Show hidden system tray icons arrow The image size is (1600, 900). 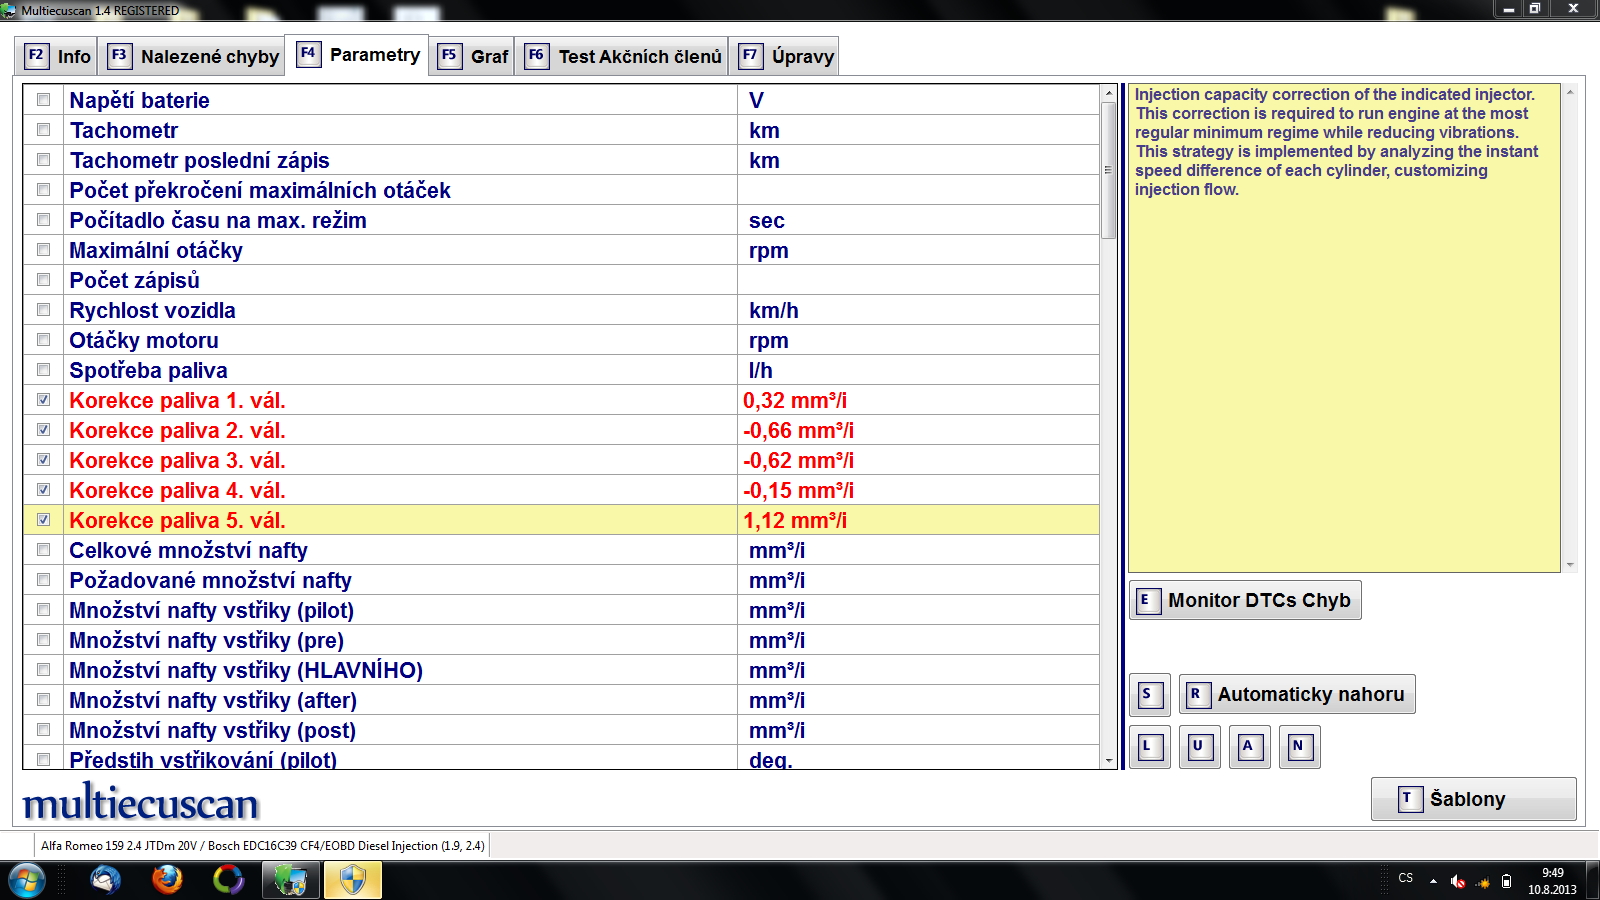pyautogui.click(x=1433, y=881)
